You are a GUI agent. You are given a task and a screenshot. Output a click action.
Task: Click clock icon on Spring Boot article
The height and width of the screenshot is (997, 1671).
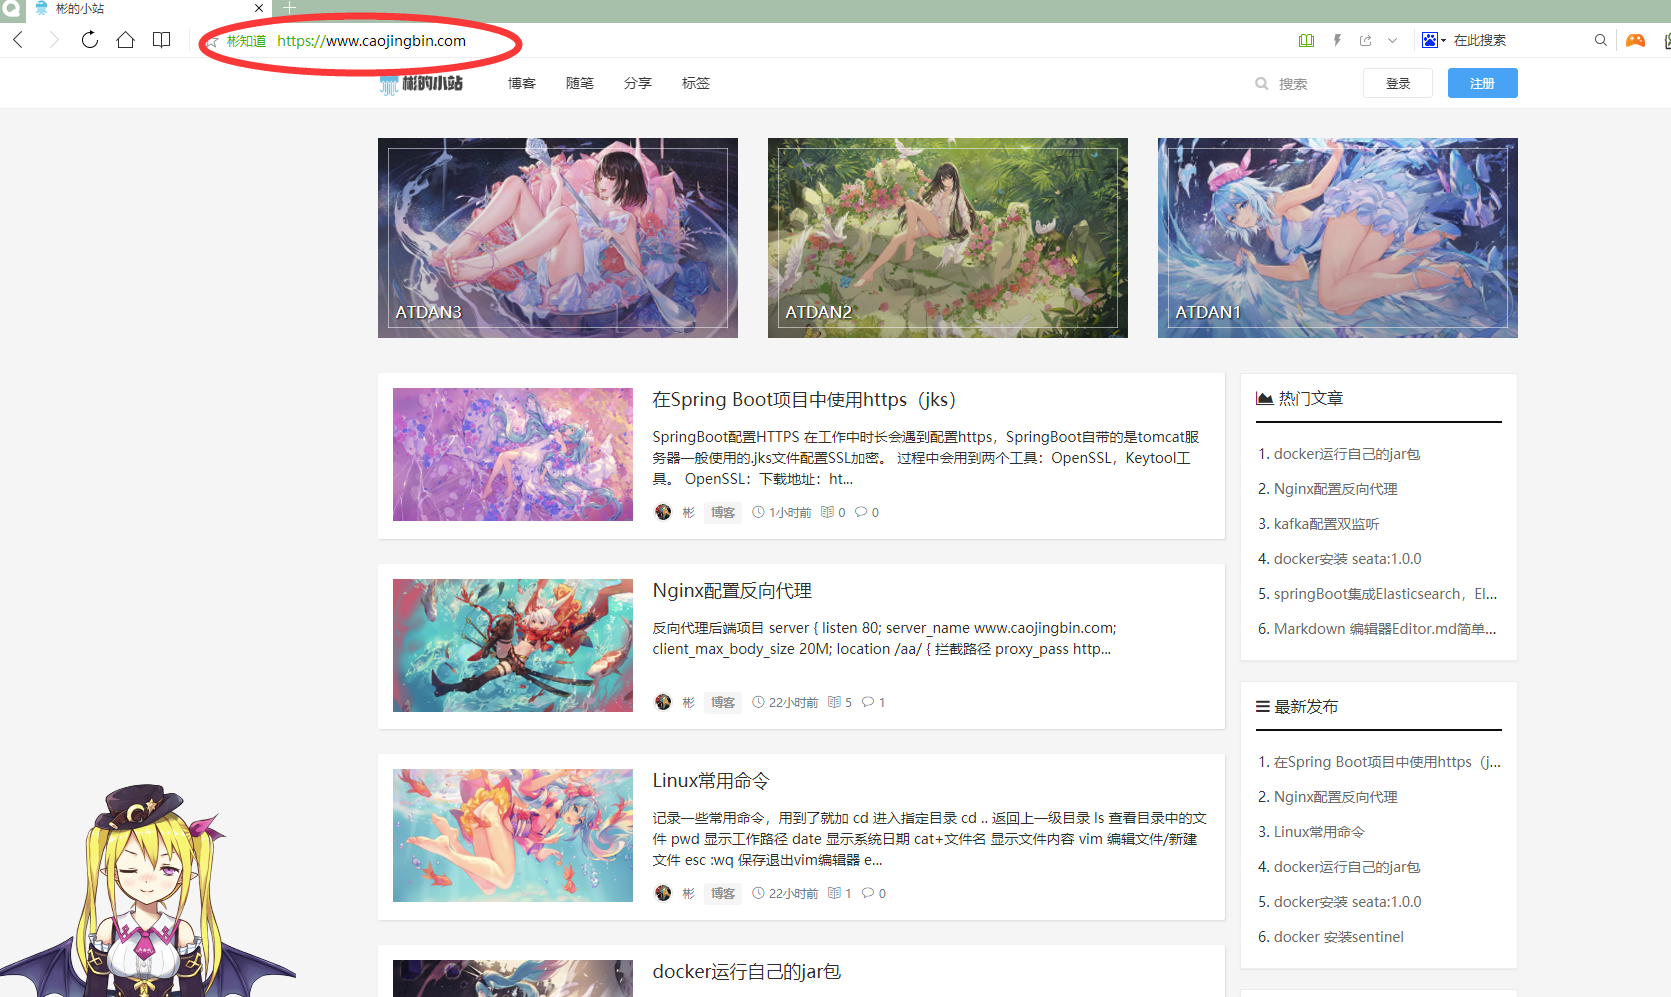(x=758, y=512)
